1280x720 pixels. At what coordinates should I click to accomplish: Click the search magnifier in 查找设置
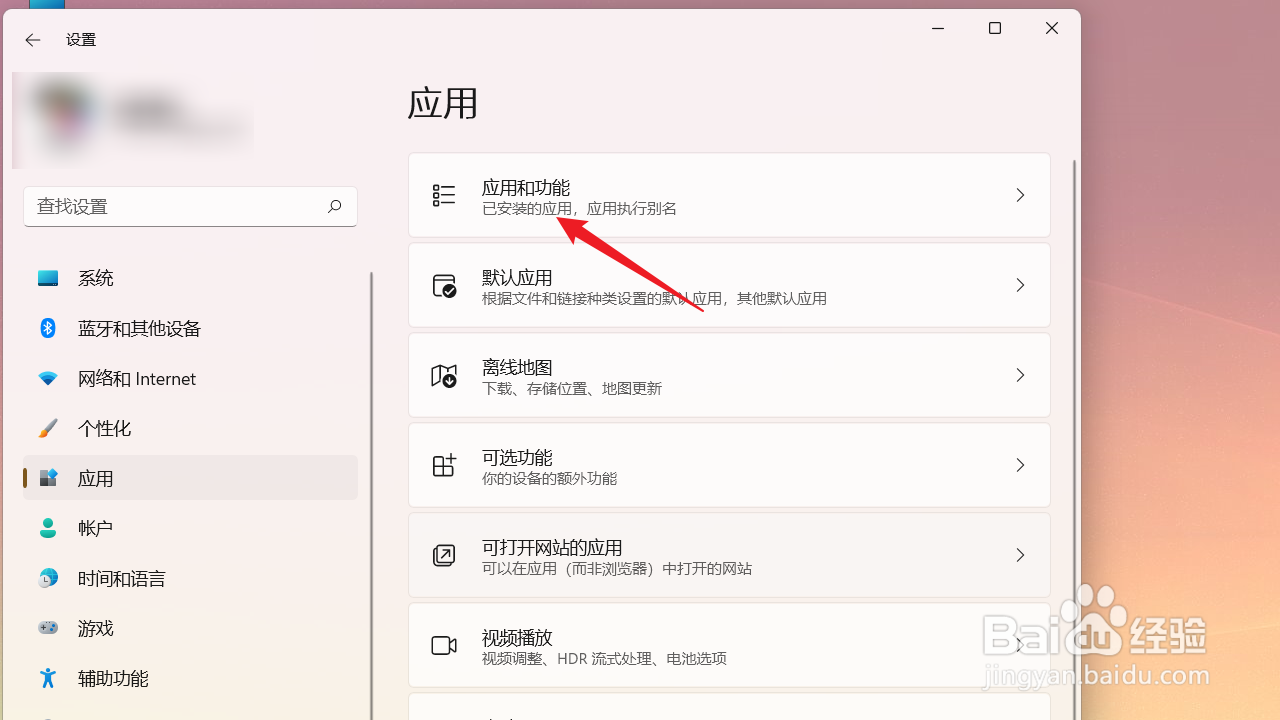pyautogui.click(x=335, y=206)
